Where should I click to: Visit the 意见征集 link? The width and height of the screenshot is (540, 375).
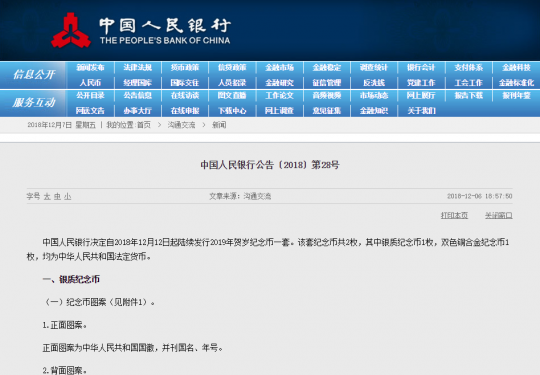click(327, 111)
